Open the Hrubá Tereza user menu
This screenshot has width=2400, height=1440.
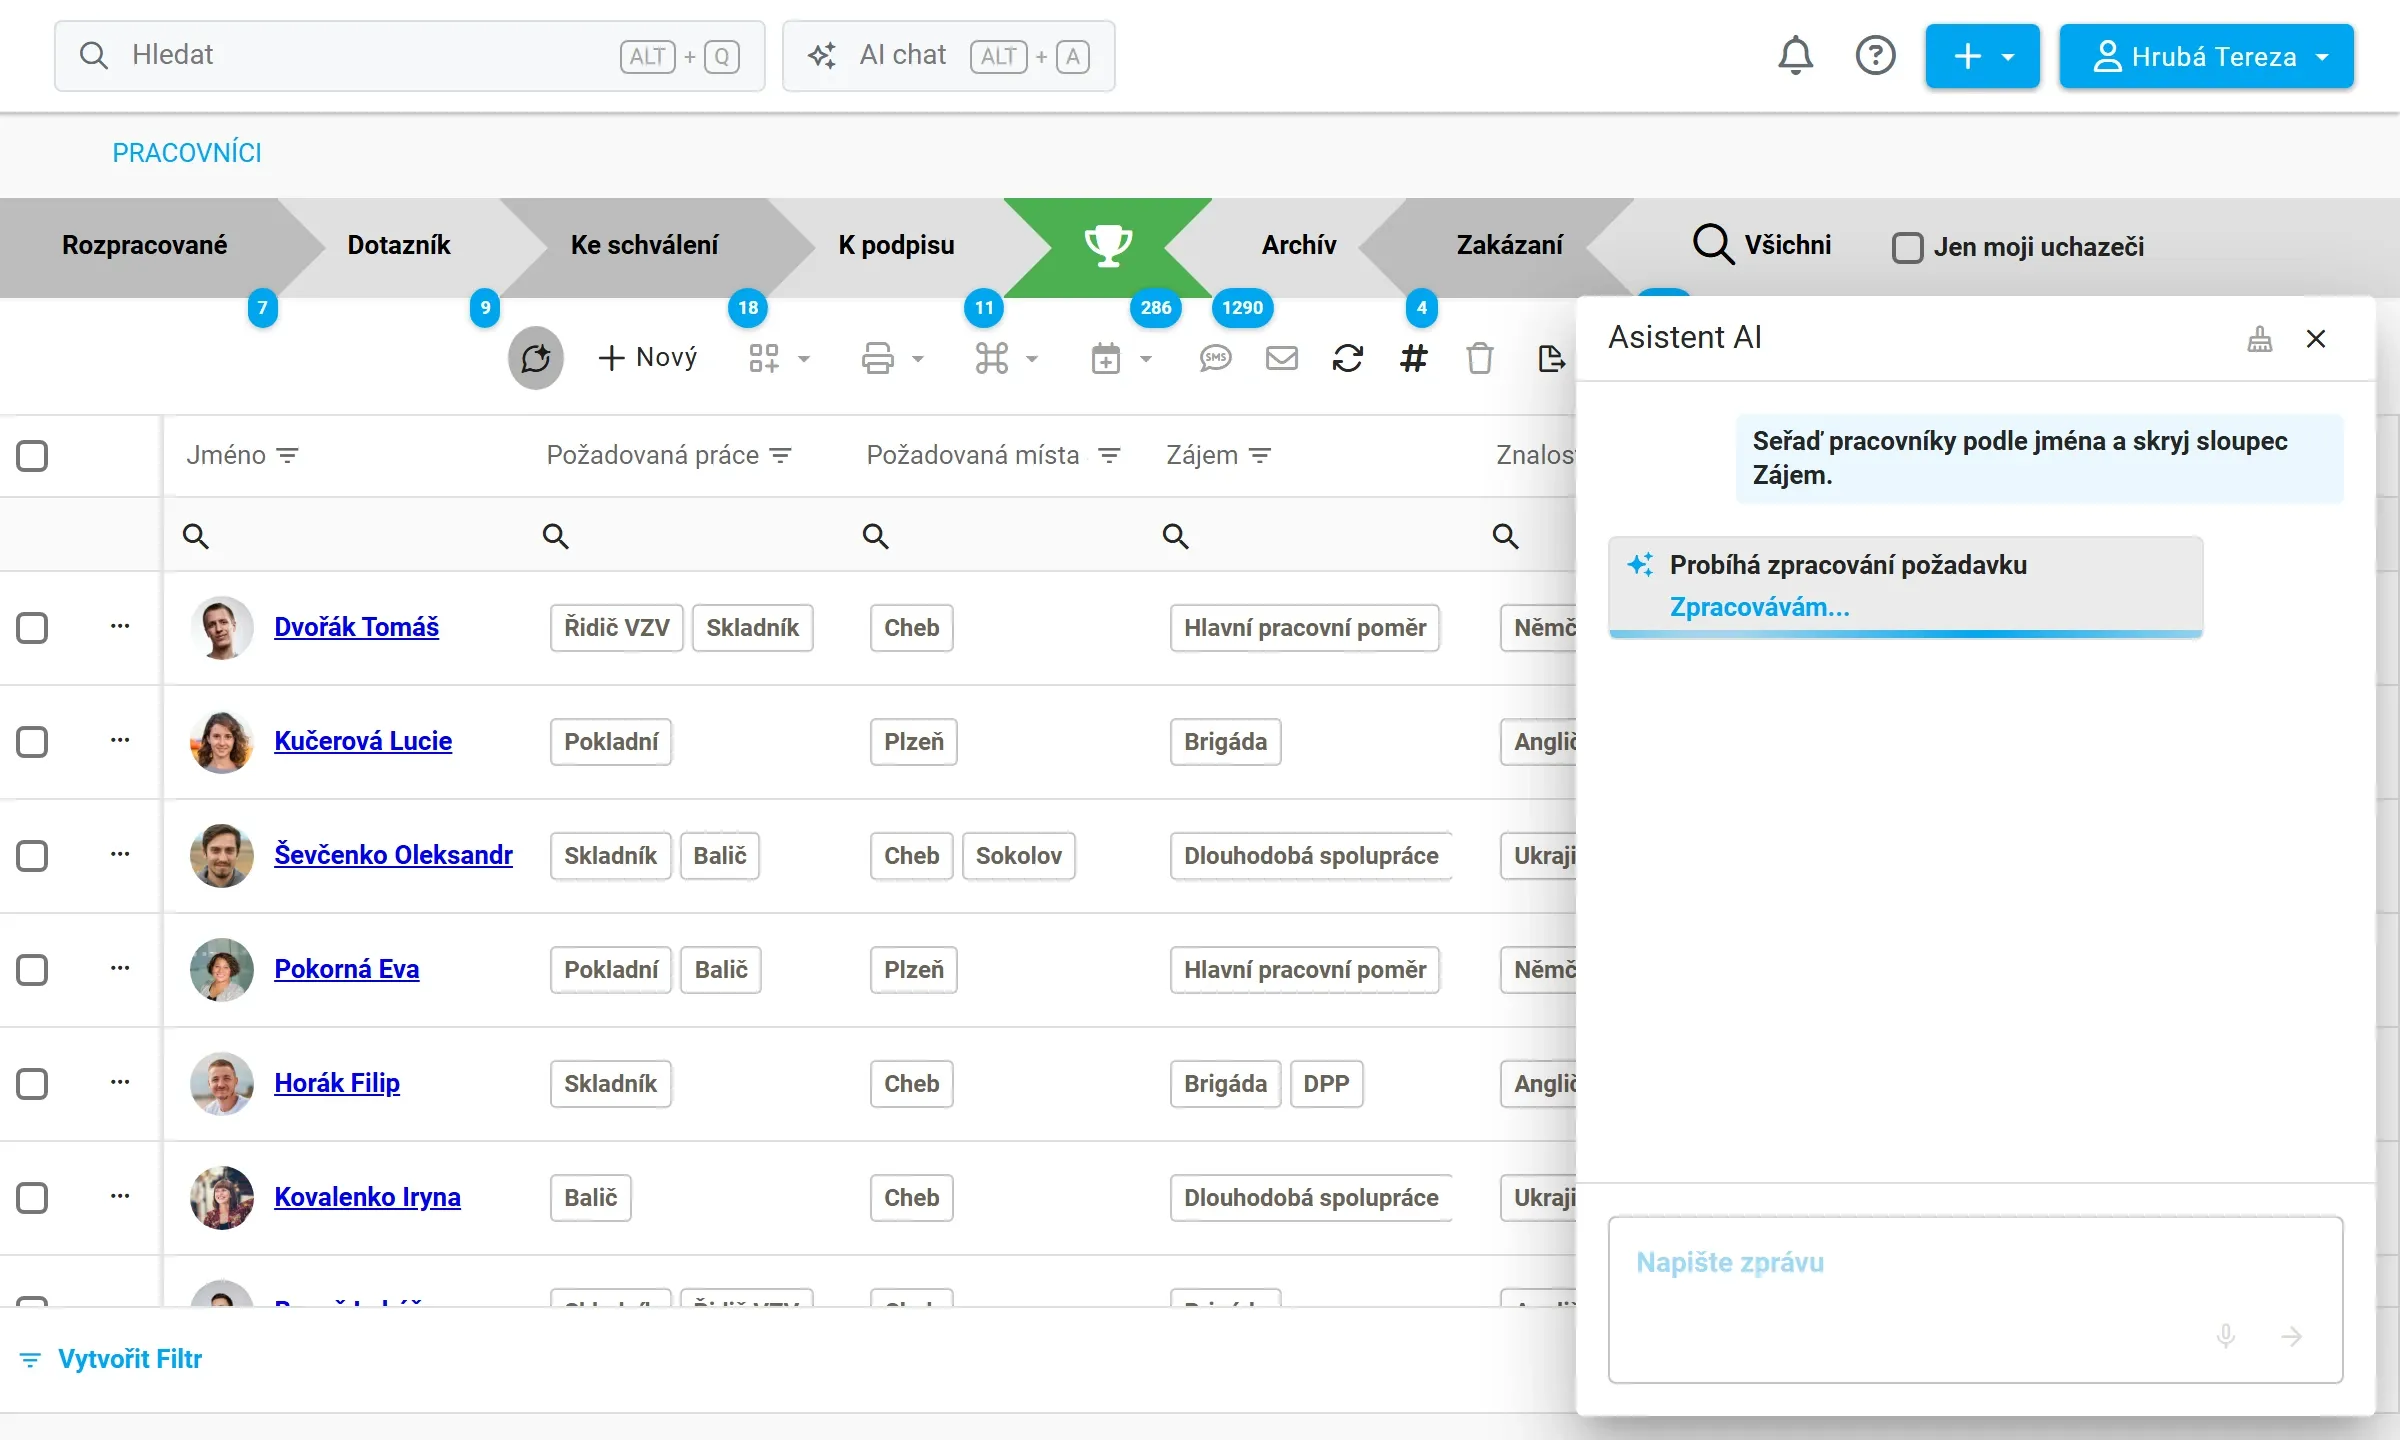(2206, 56)
